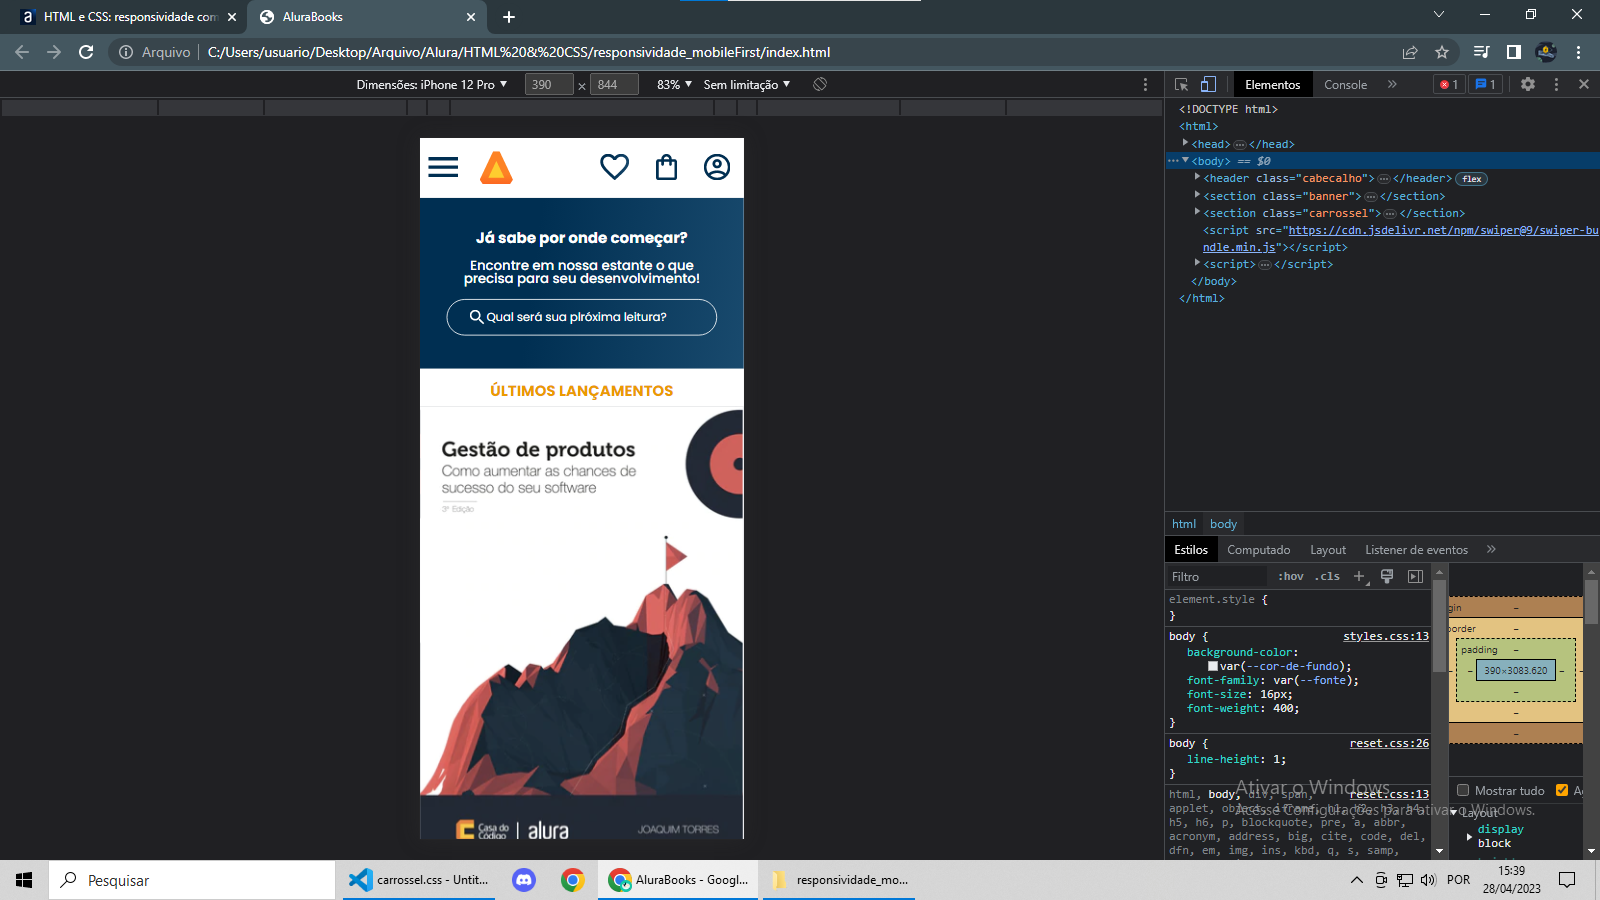Screen dimensions: 1600x900
Task: Open Discord from the taskbar
Action: click(524, 880)
